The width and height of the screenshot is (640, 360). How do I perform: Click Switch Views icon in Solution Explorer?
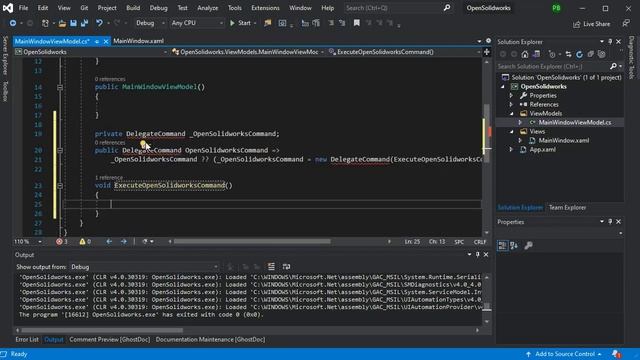click(x=536, y=54)
